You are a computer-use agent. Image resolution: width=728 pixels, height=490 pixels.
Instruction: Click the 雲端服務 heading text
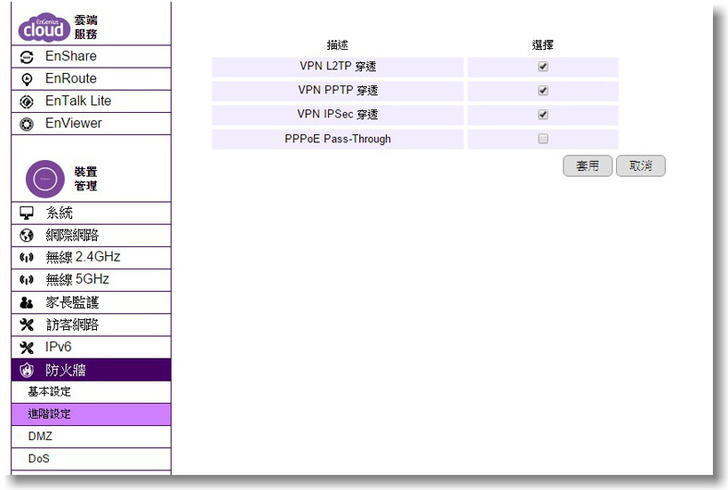[86, 27]
